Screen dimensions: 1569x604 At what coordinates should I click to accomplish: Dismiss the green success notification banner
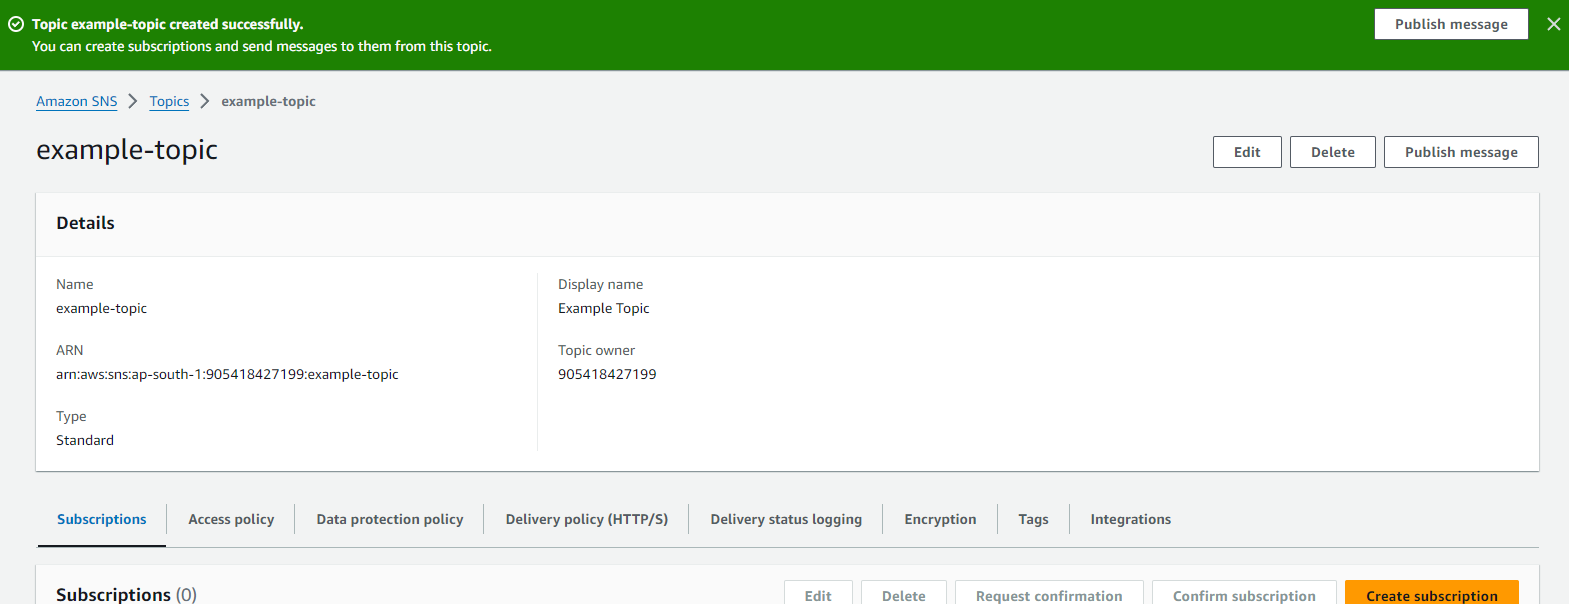1553,24
